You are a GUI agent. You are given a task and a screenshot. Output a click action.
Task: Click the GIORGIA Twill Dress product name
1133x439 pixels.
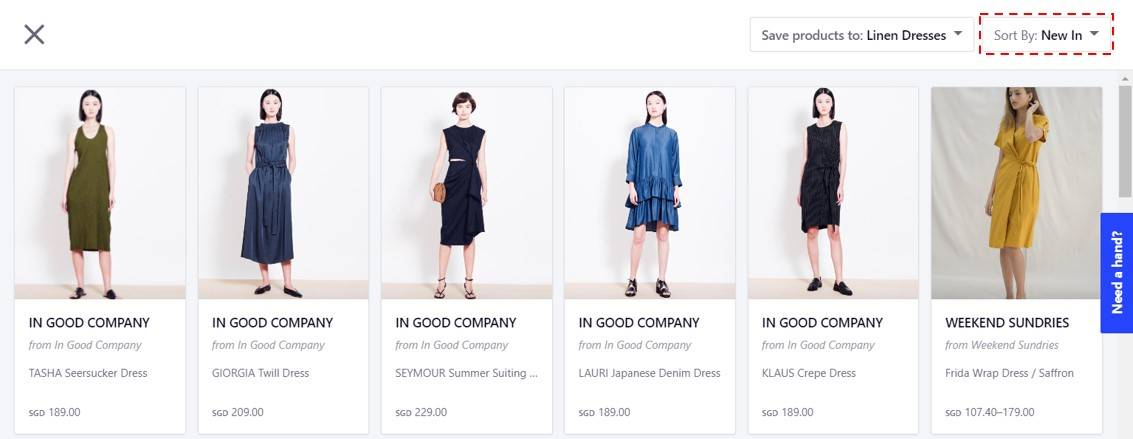[260, 373]
